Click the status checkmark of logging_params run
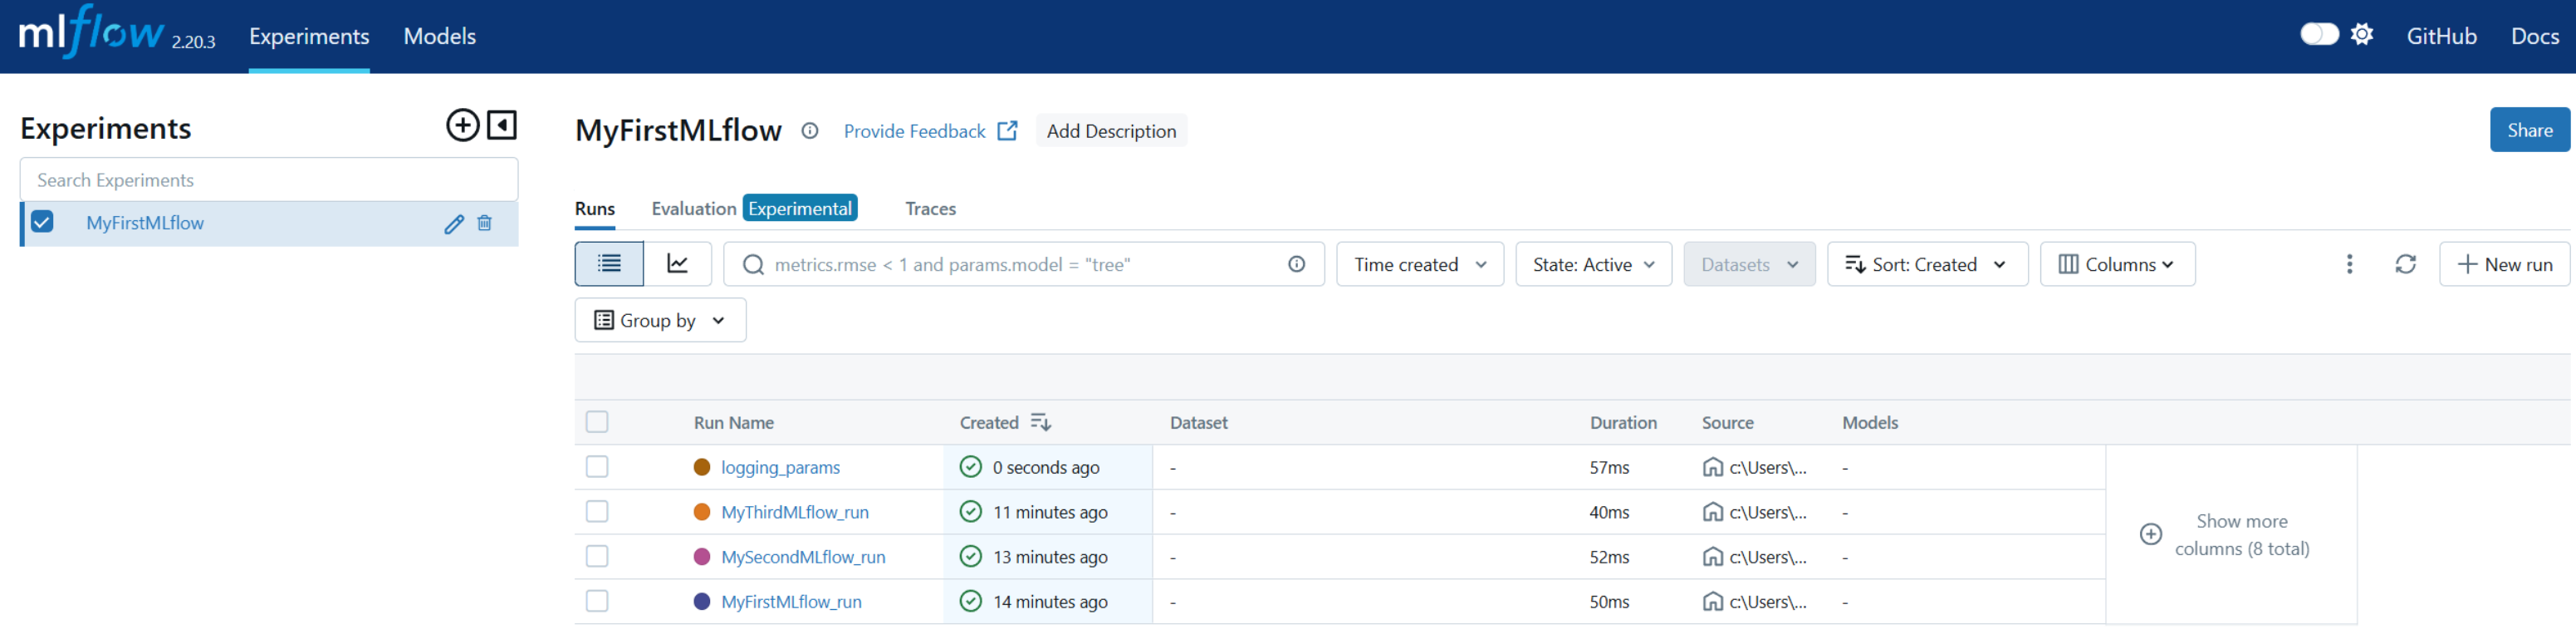 (x=970, y=467)
